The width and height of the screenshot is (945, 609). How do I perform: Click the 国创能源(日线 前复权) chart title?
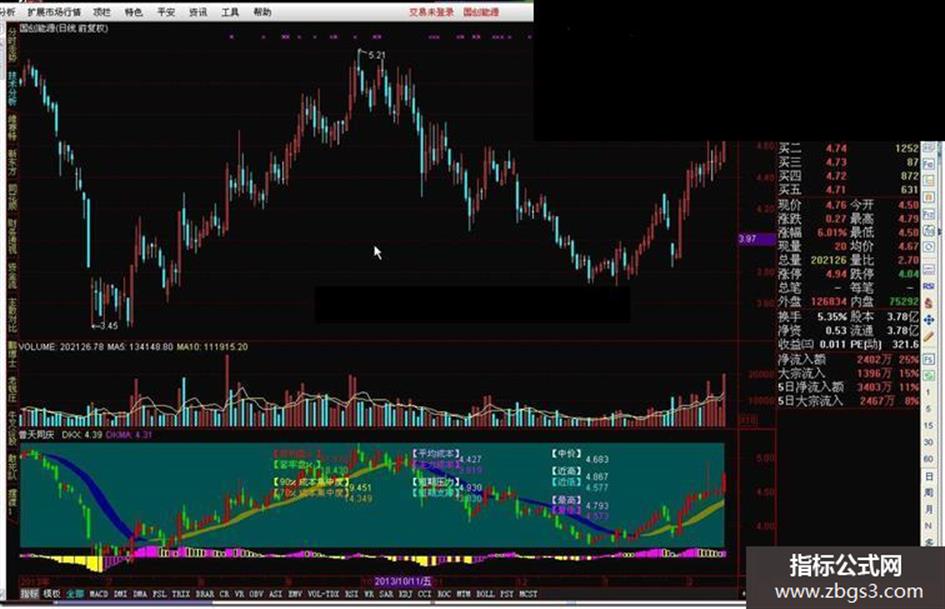point(64,28)
